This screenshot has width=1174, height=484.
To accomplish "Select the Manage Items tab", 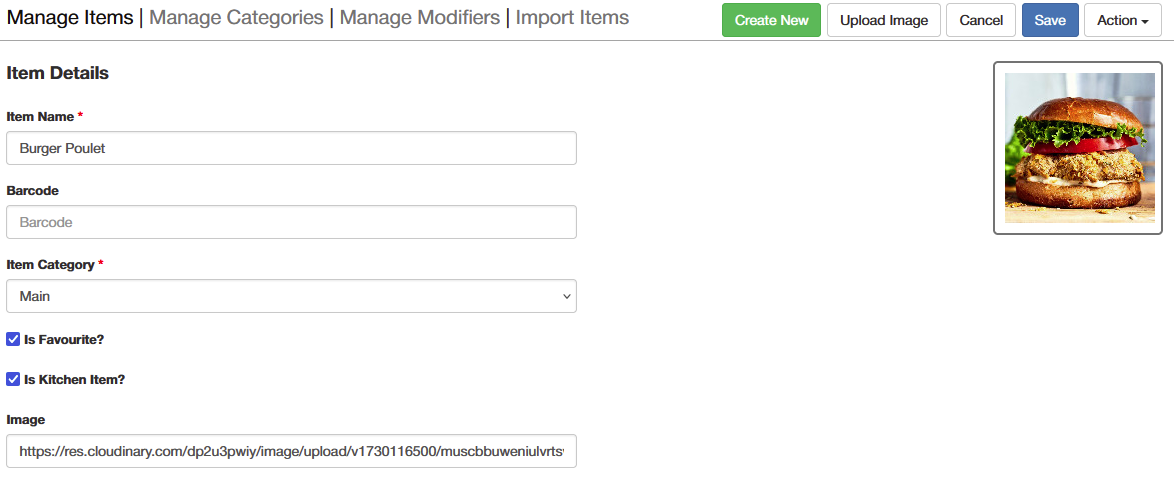I will tap(70, 17).
